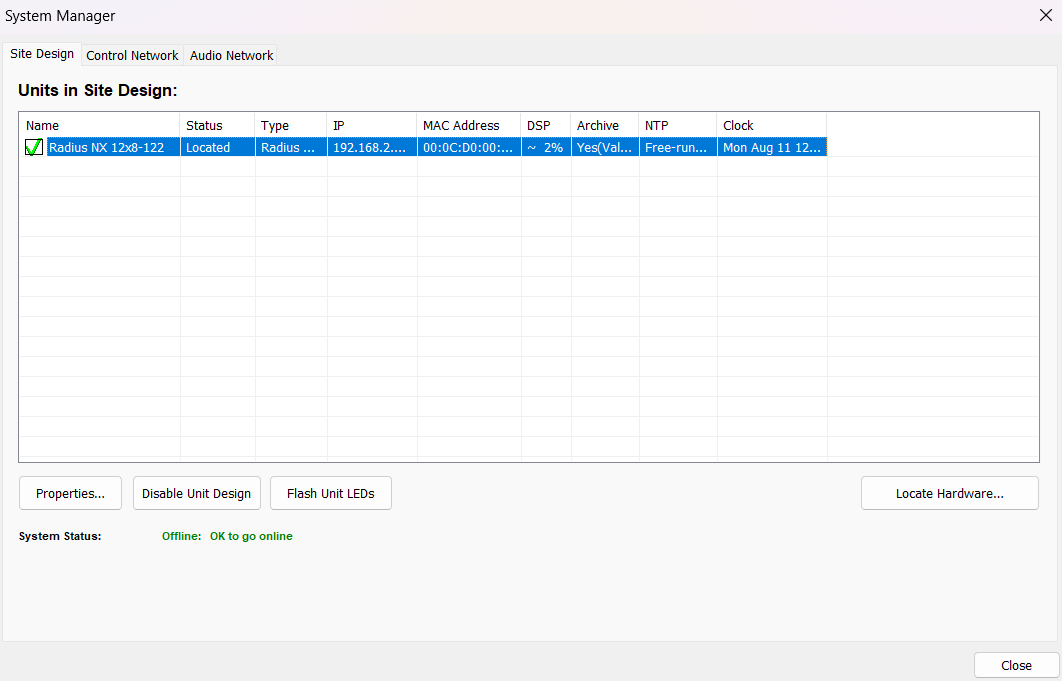The image size is (1062, 681).
Task: Click the ~ 2% DSP cell
Action: click(x=546, y=147)
